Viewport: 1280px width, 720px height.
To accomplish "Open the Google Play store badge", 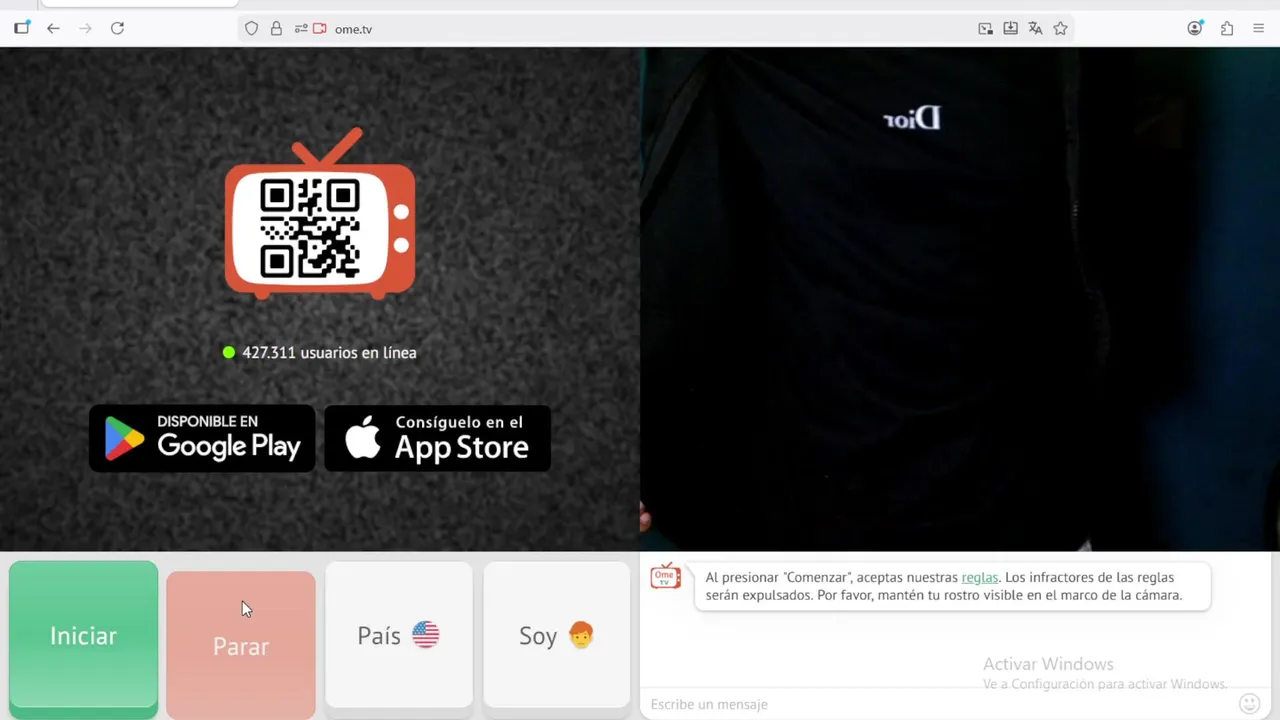I will [x=202, y=438].
